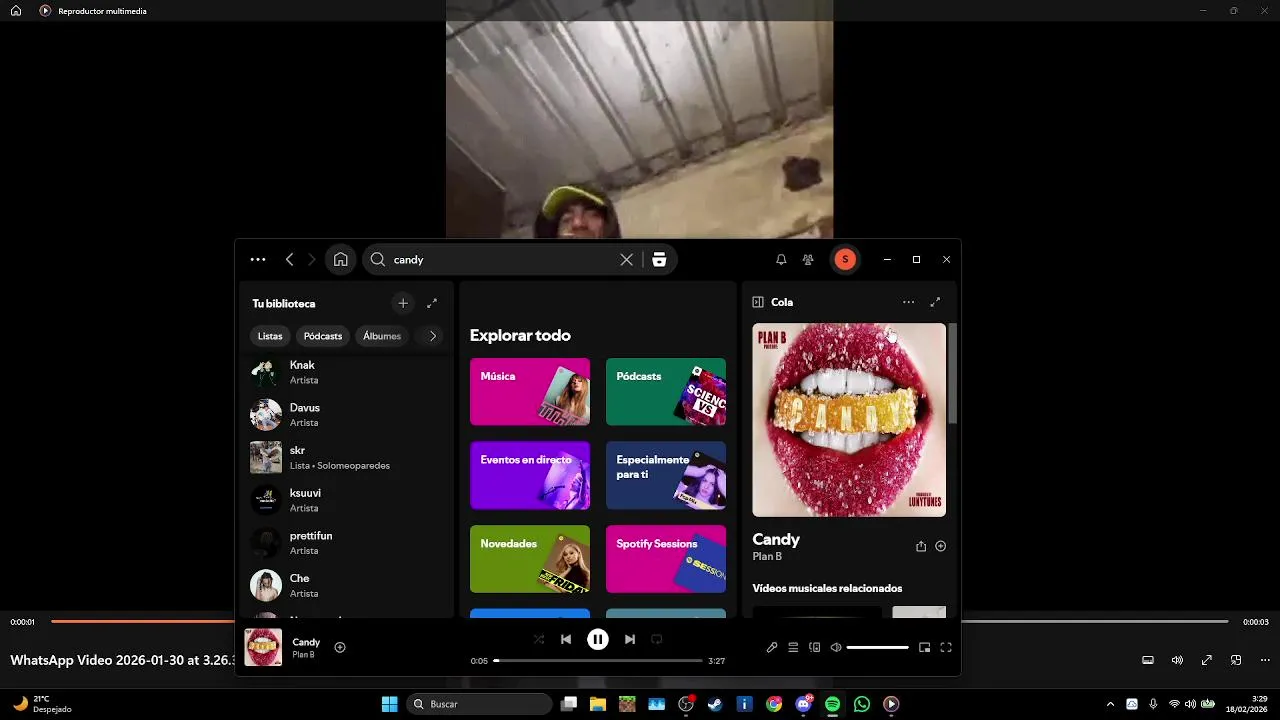
Task: Open the Música browse card
Action: click(530, 392)
